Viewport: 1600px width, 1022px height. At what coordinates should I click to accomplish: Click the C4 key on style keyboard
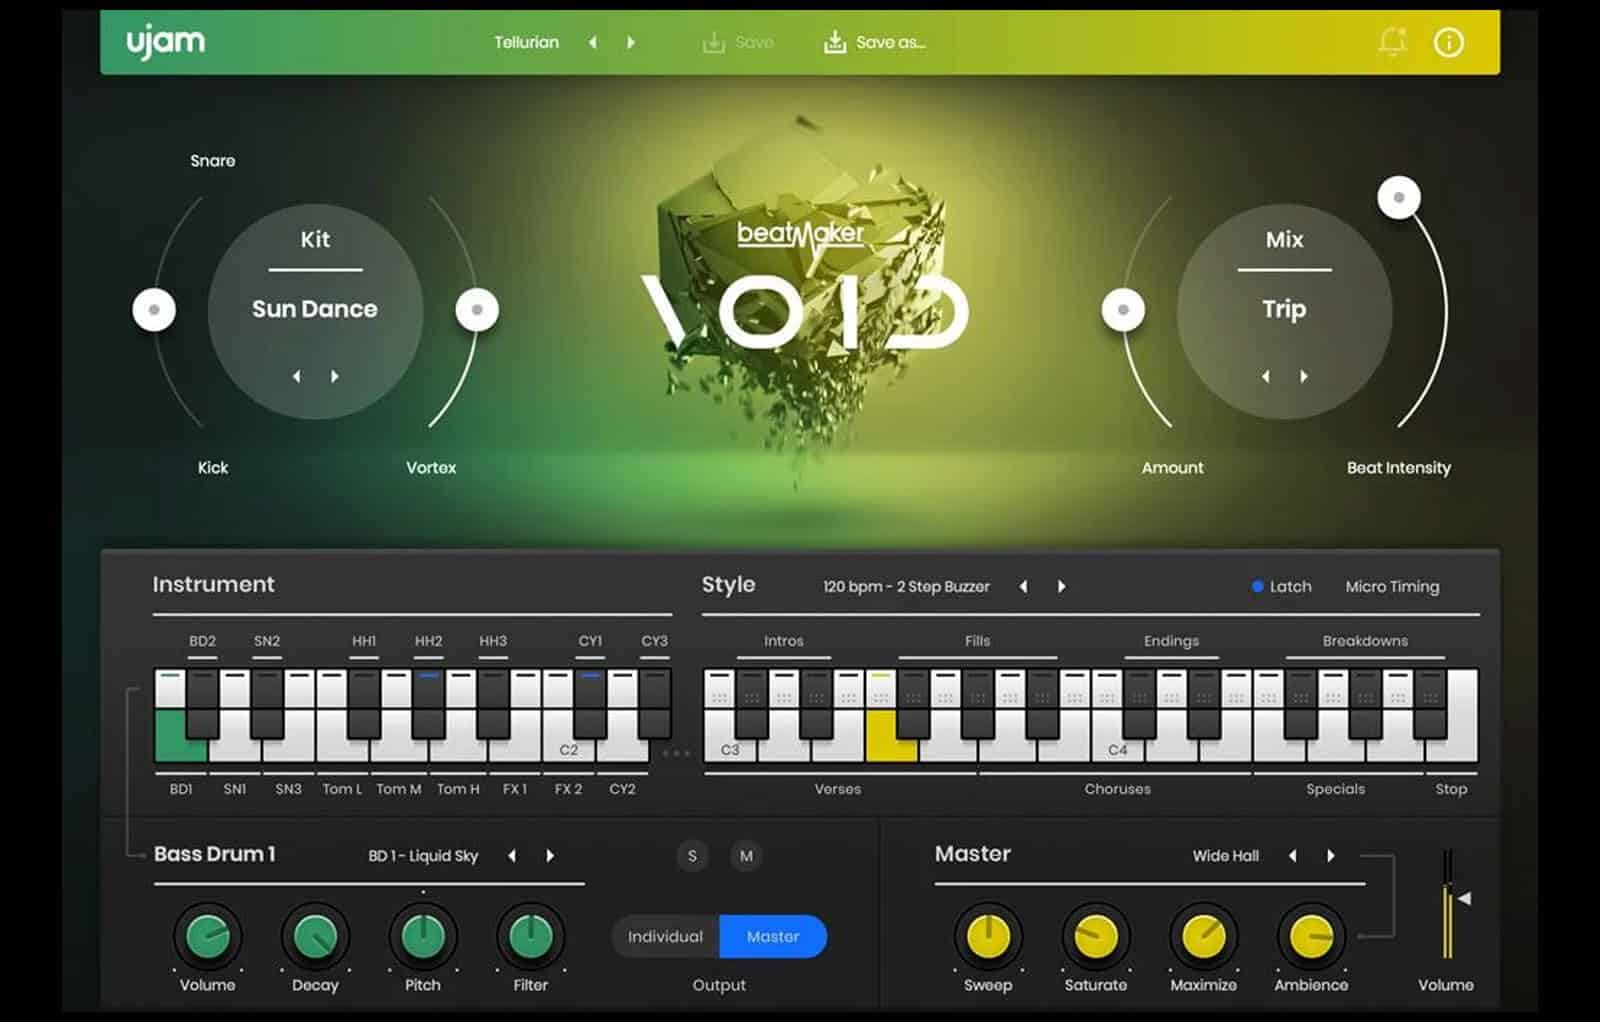coord(1118,750)
